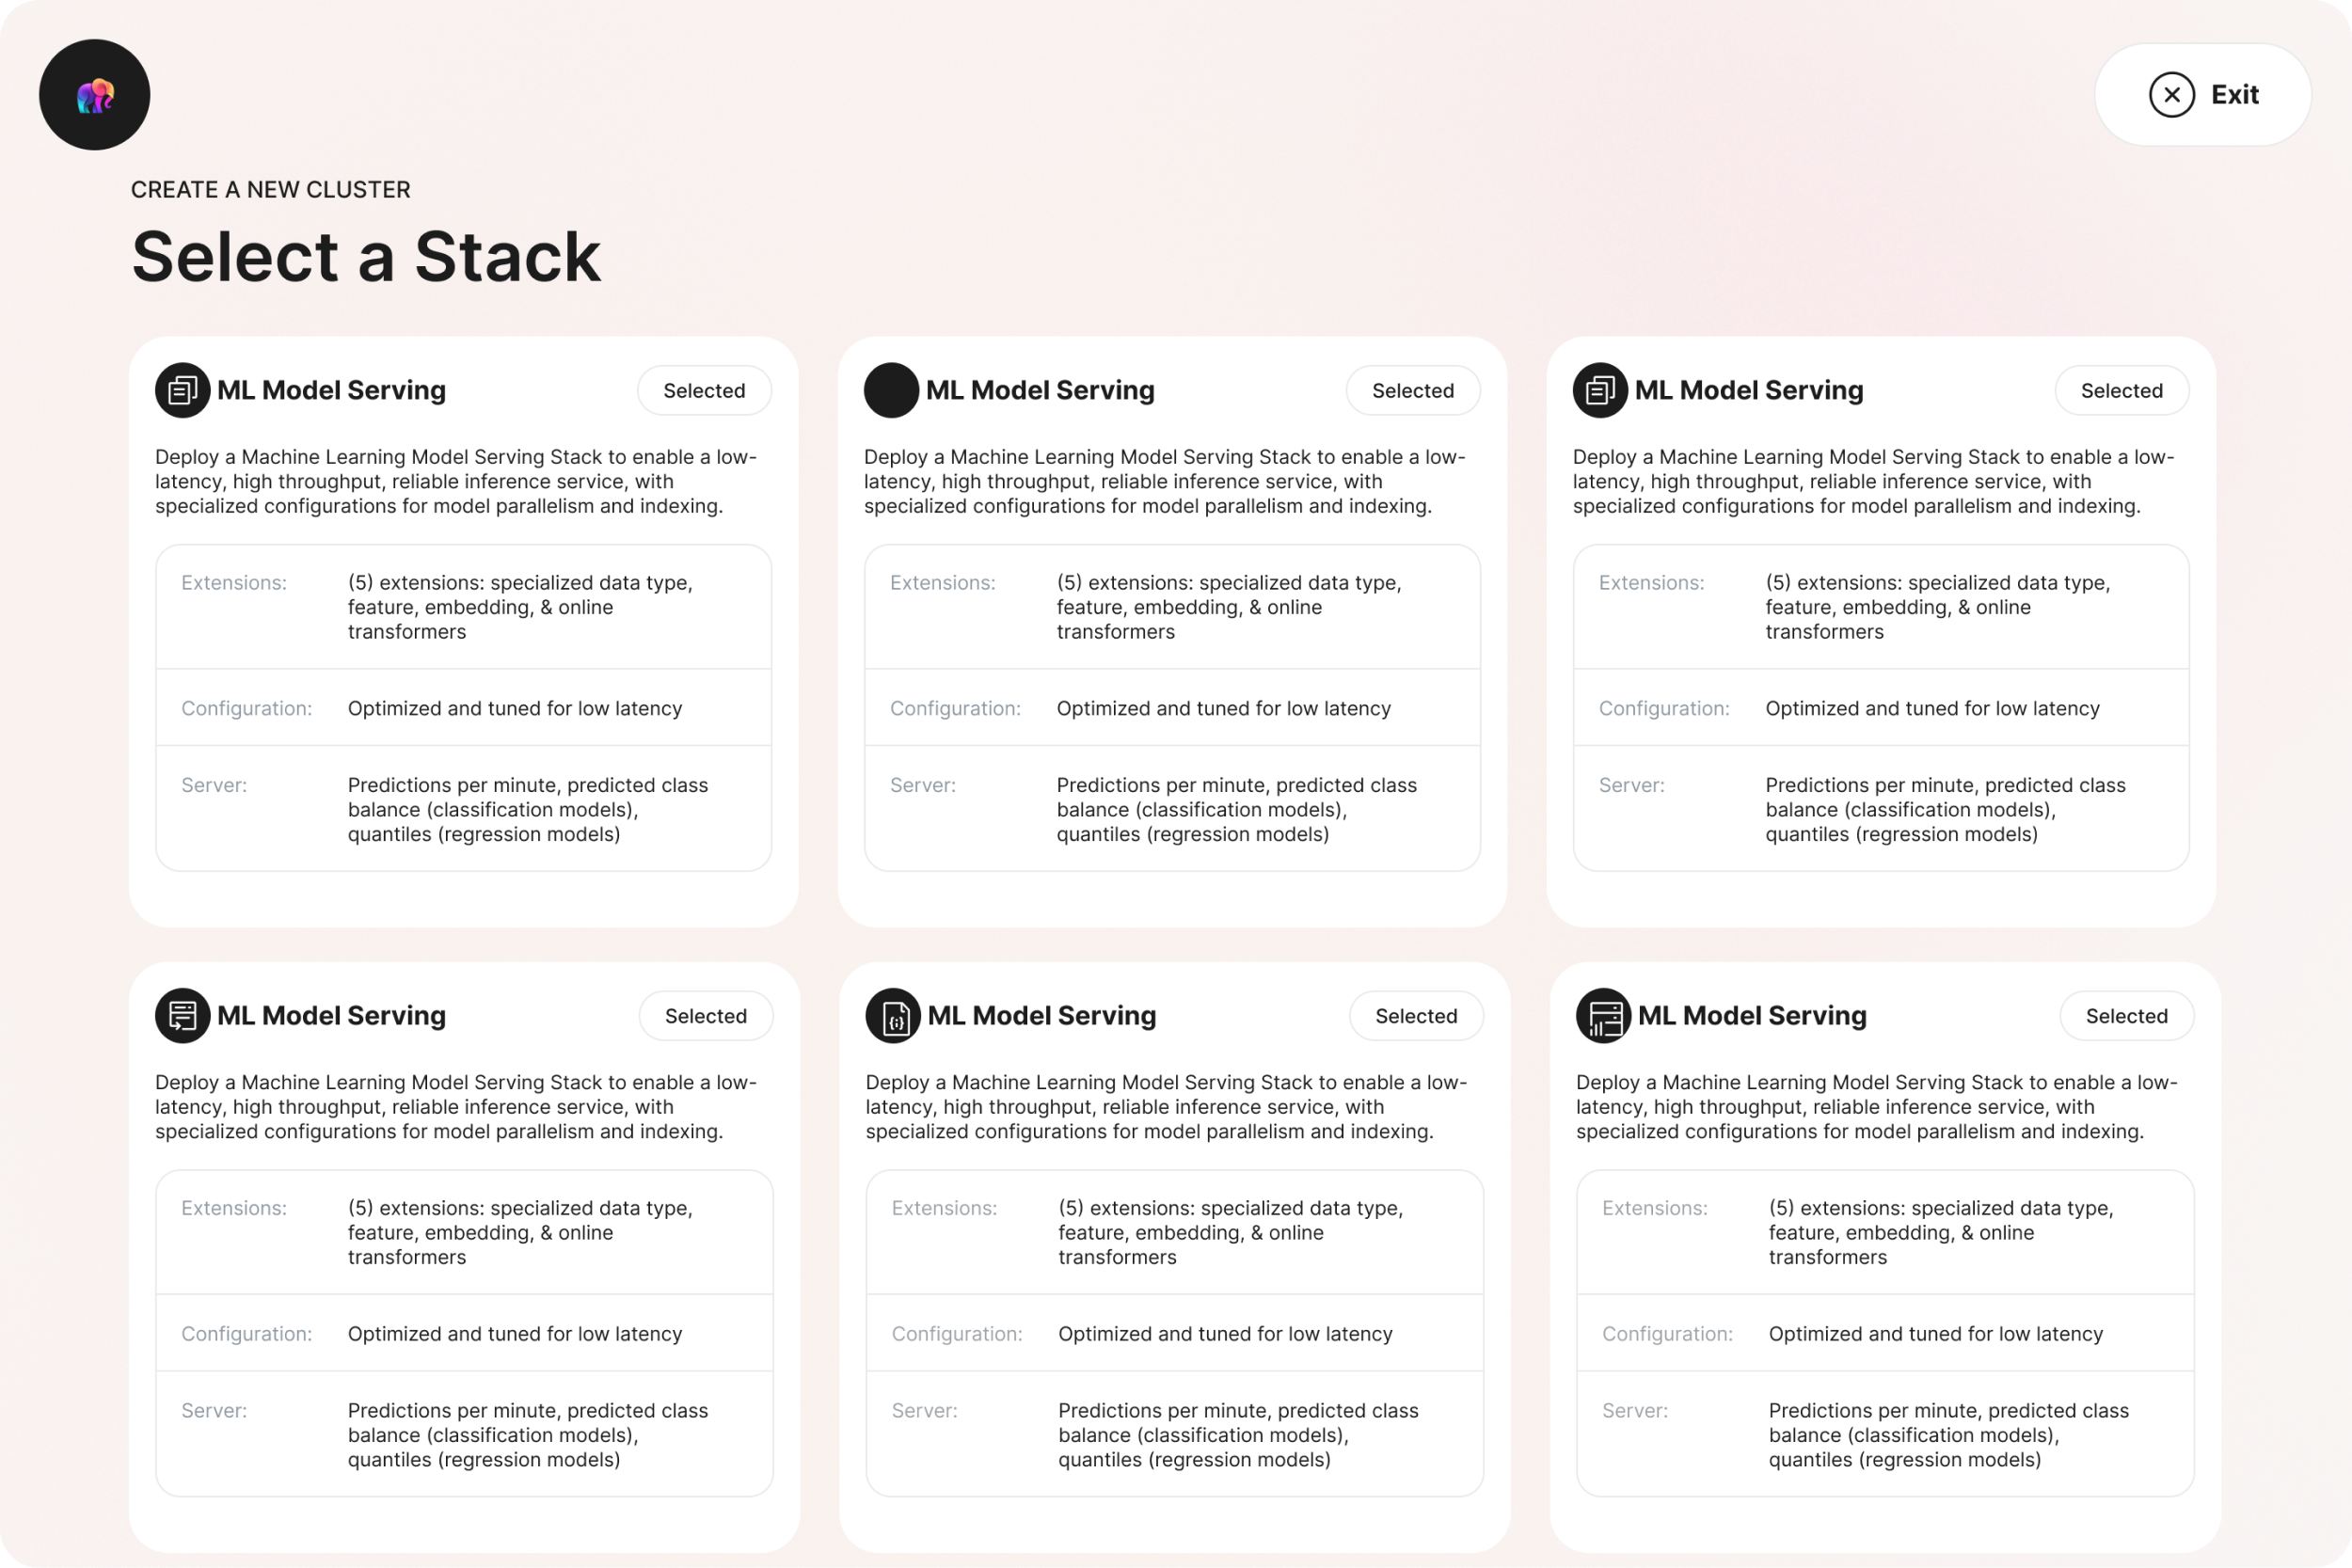
Task: Click the copy-pages icon in the first card
Action: pyautogui.click(x=182, y=390)
